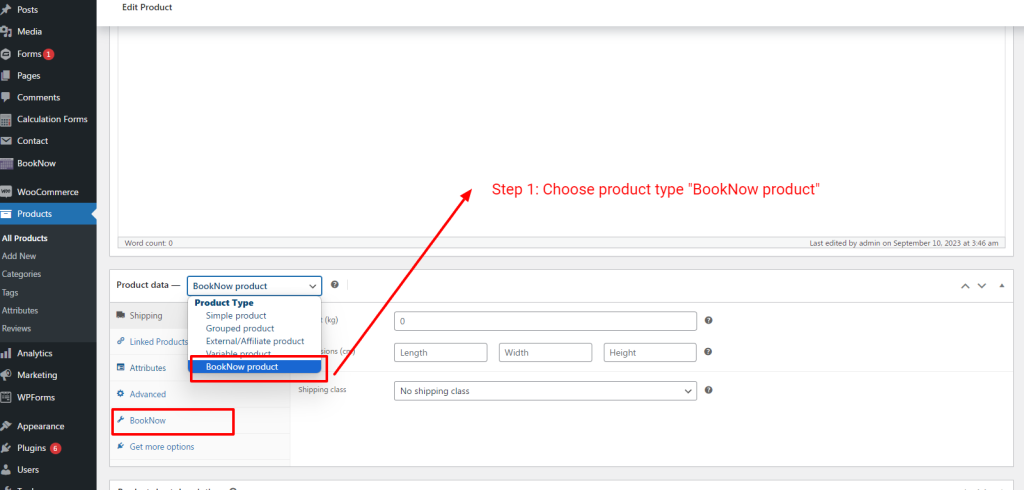Go to All Products submenu
The height and width of the screenshot is (490, 1024).
25,238
